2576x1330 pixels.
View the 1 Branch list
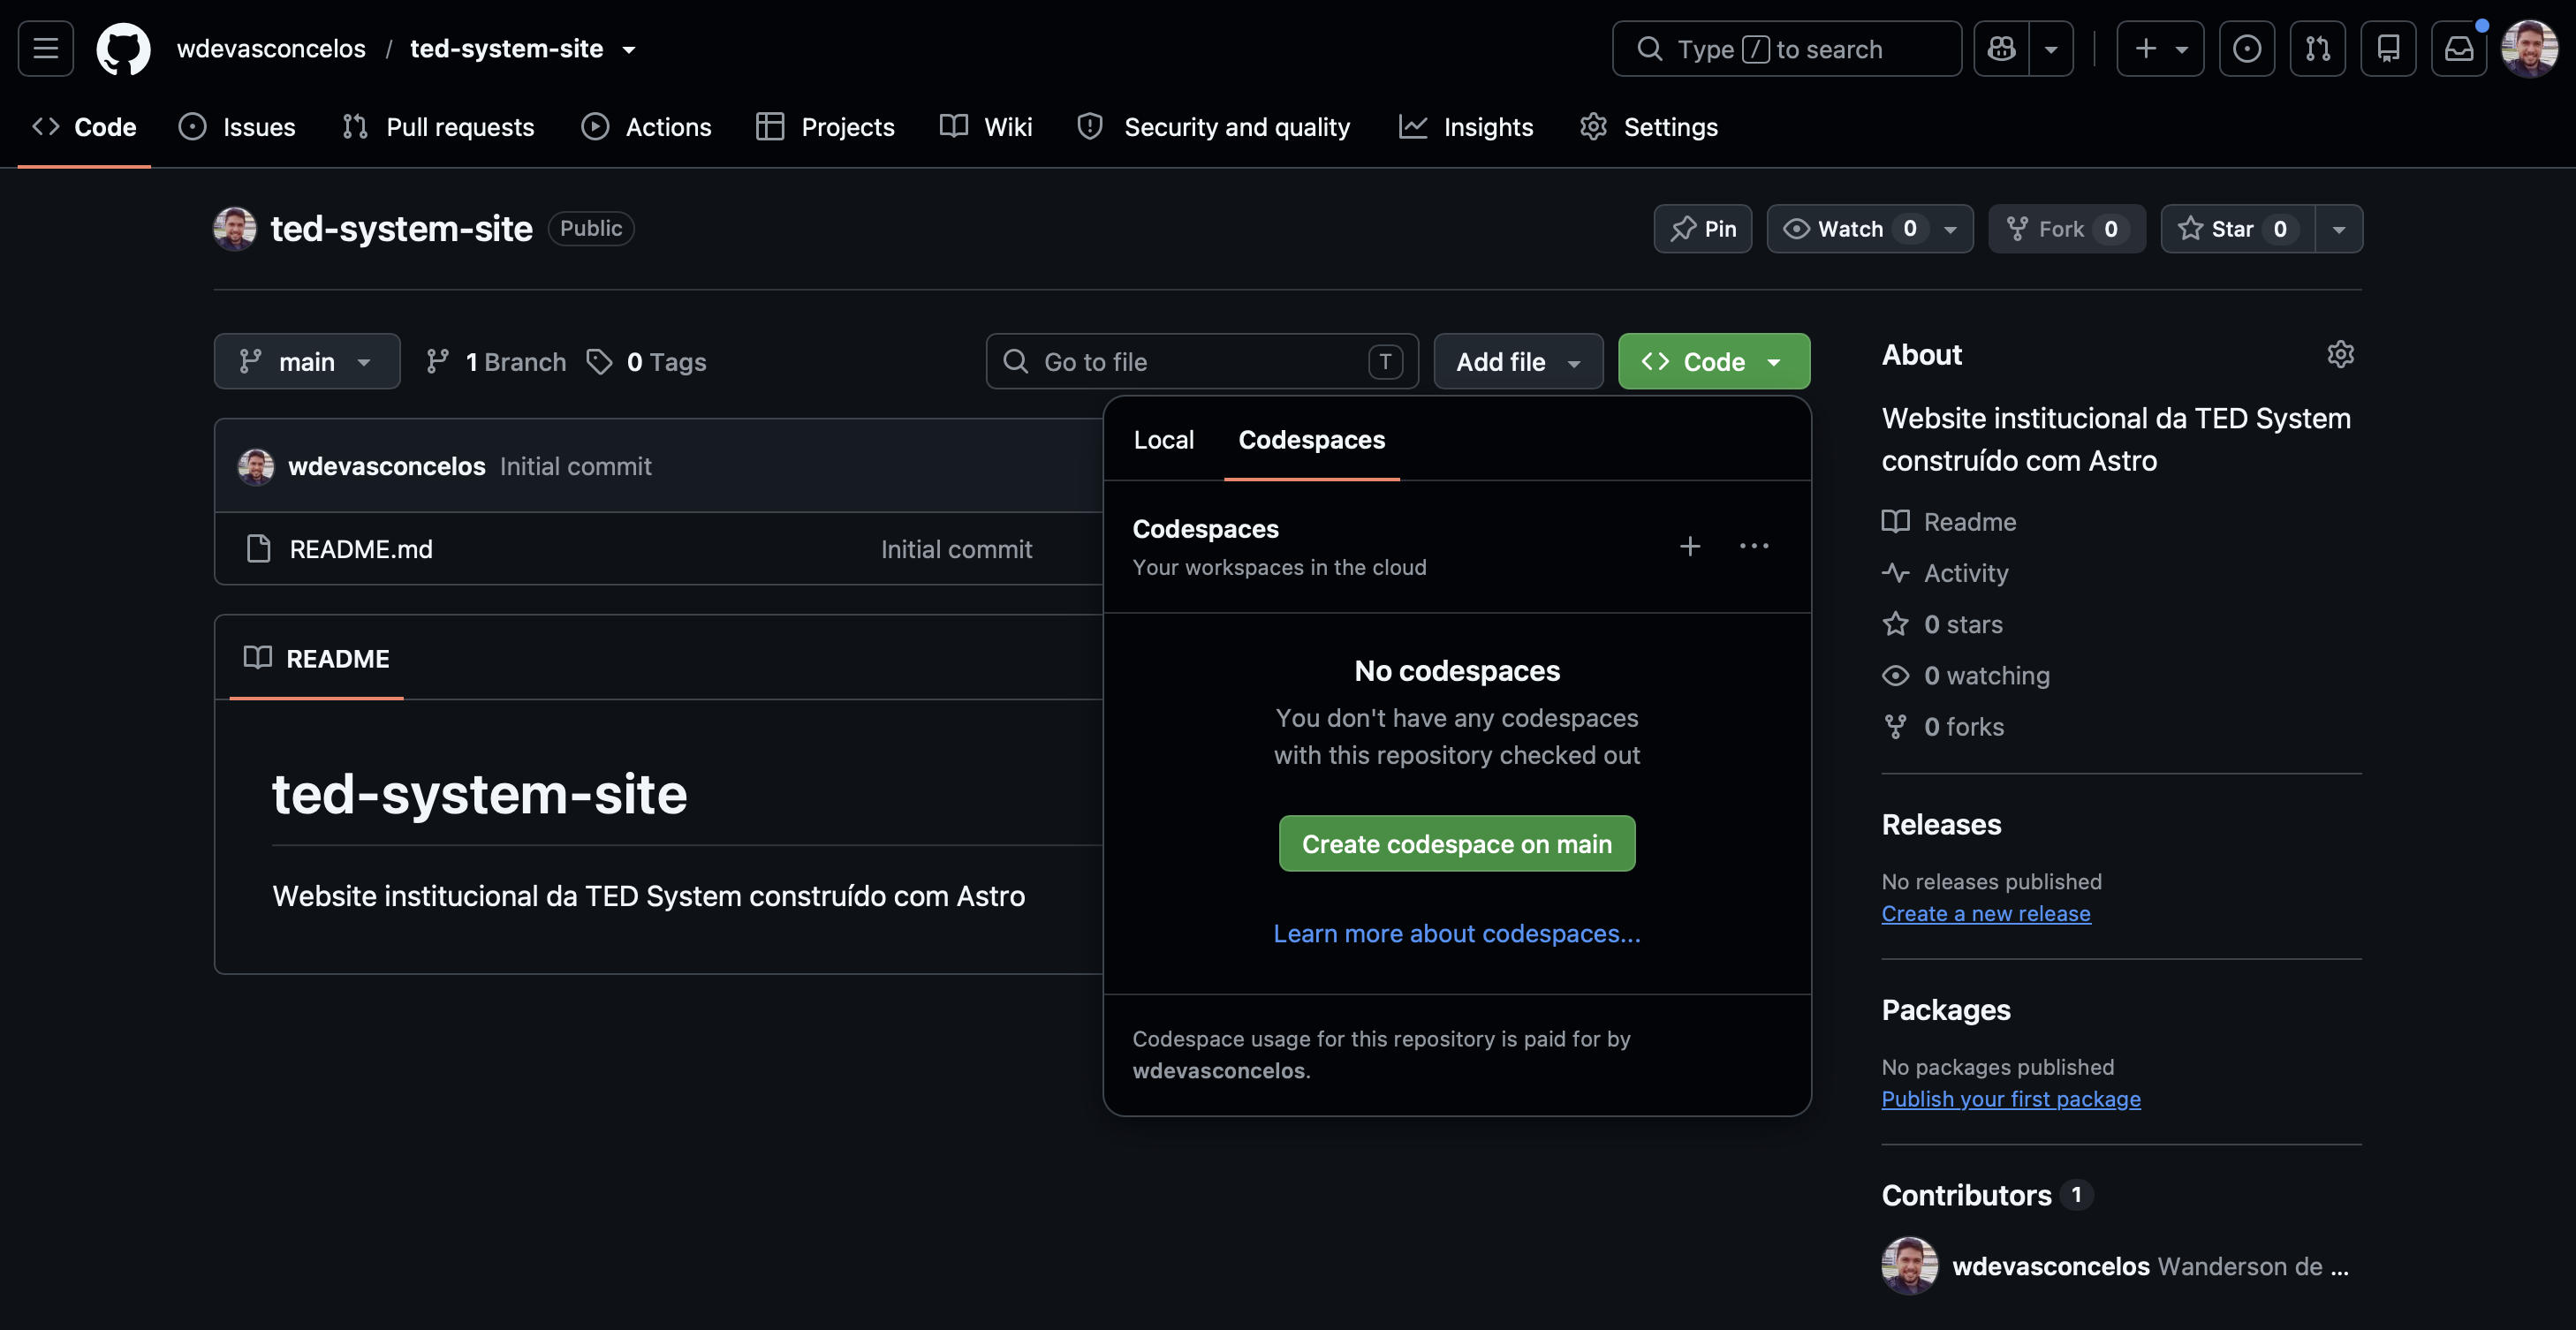(497, 361)
